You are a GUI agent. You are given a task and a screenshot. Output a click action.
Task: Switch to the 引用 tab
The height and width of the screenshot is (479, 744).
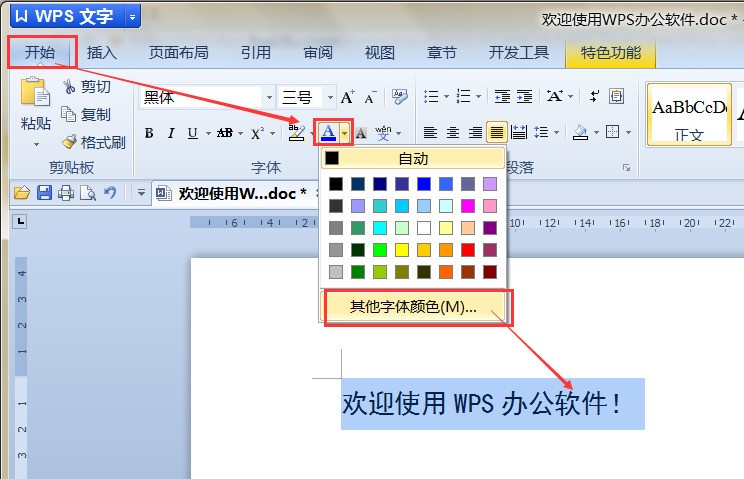255,52
